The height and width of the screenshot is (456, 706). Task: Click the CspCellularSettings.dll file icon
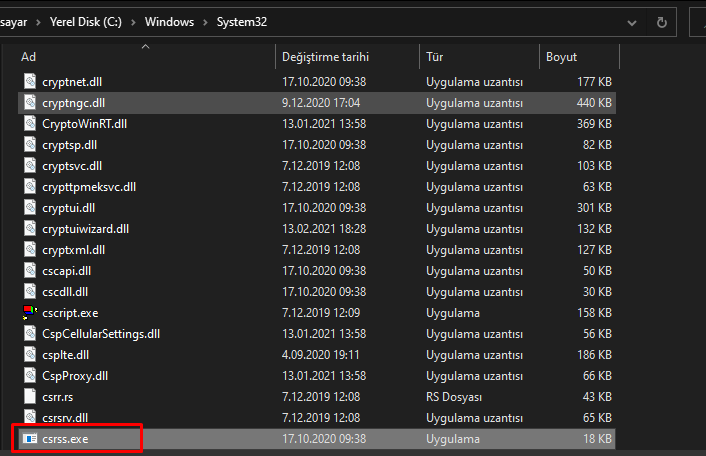click(x=30, y=334)
